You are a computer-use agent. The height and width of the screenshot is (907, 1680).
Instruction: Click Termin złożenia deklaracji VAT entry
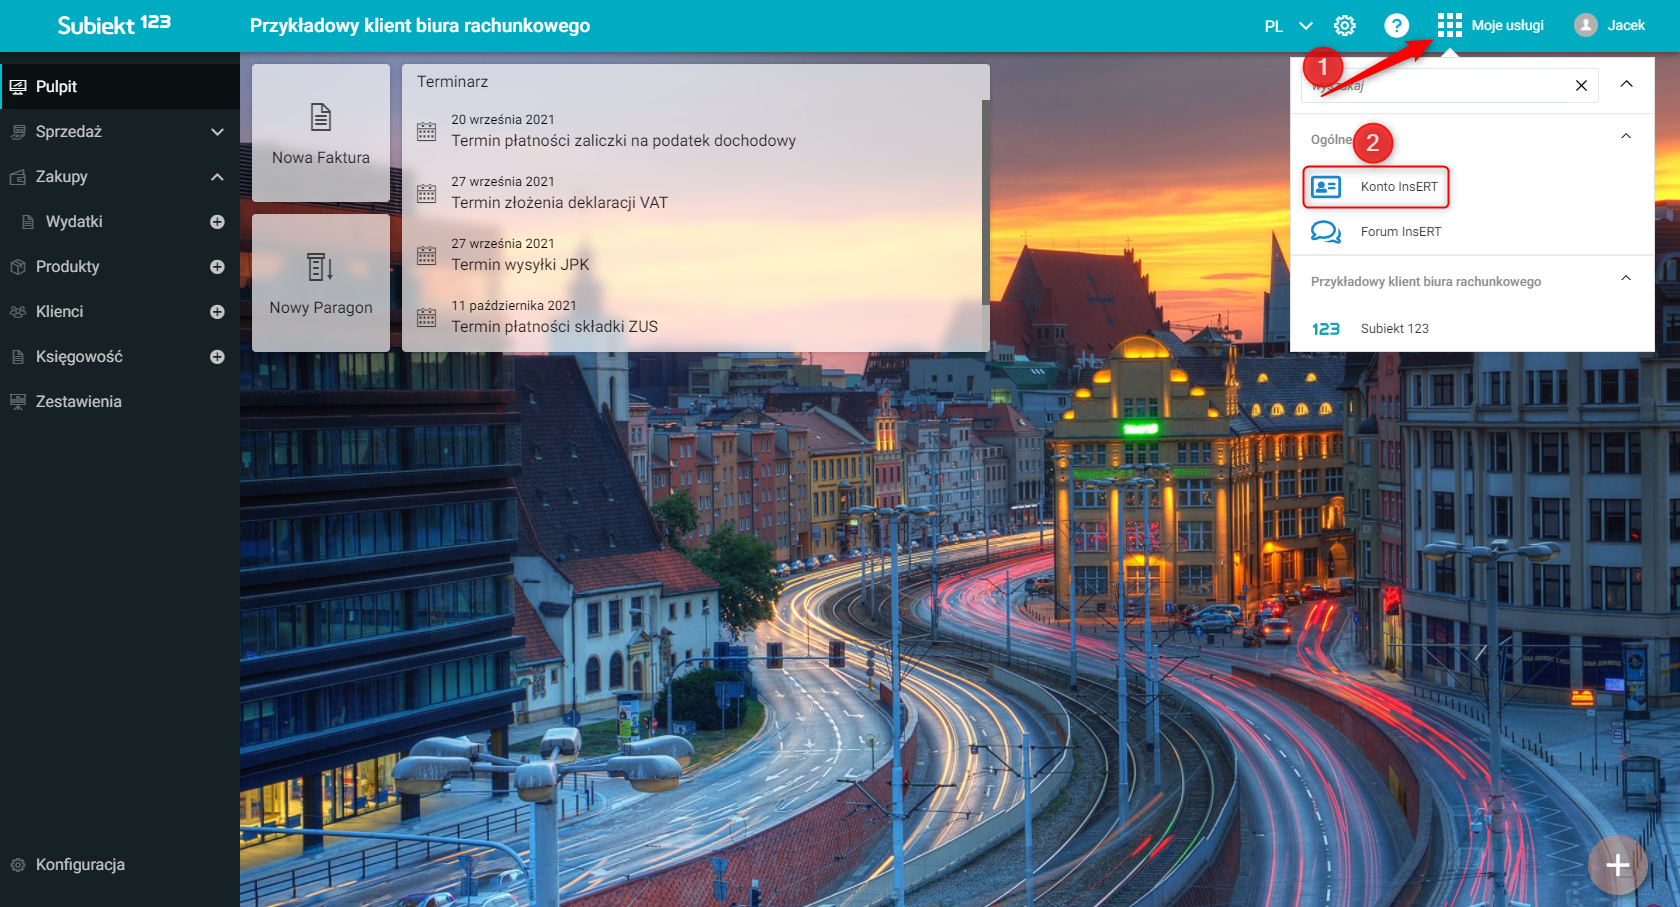[560, 203]
